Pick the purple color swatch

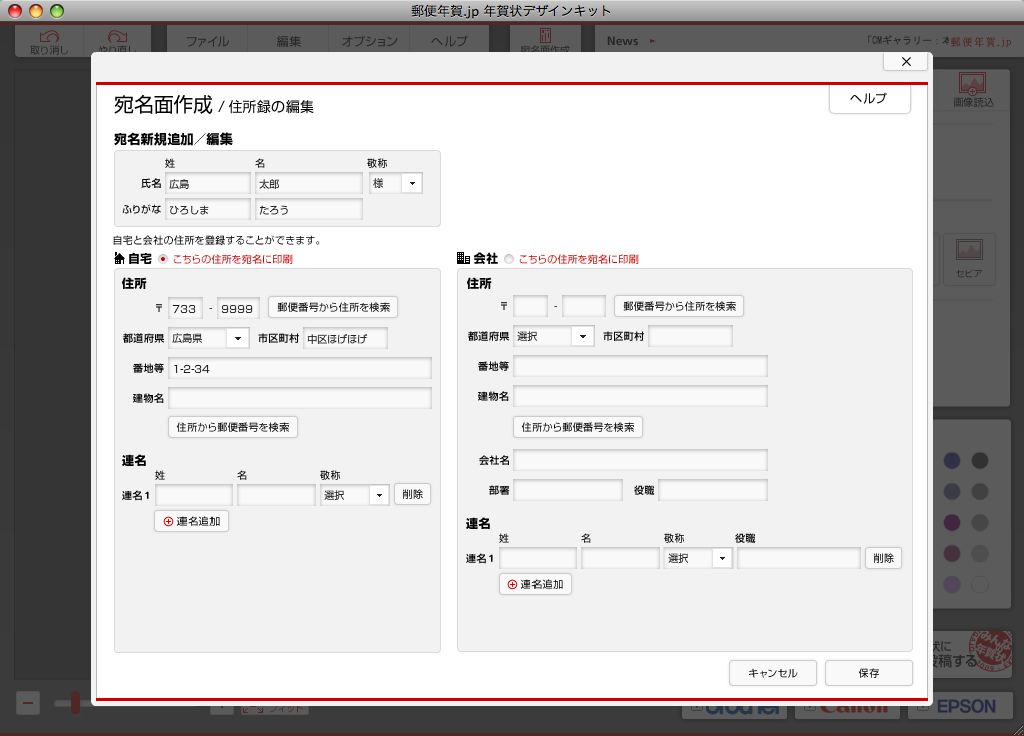(x=951, y=522)
